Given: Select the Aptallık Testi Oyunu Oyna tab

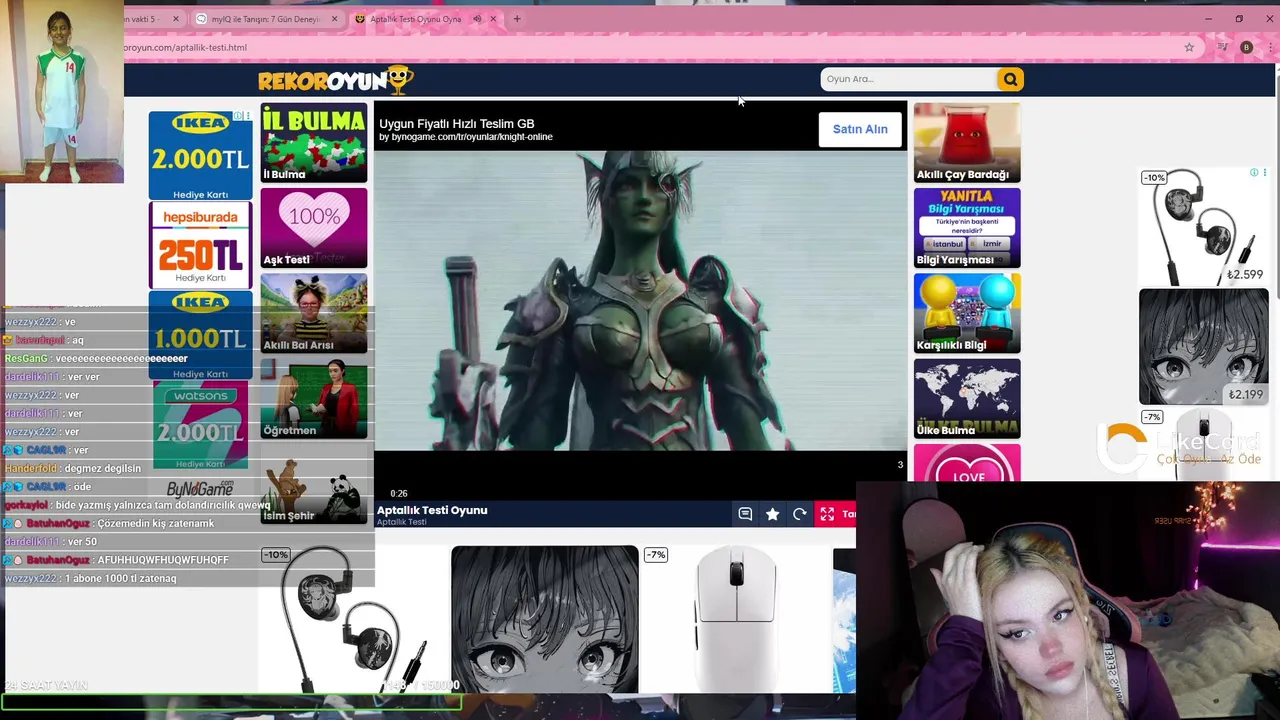Looking at the screenshot, I should [x=414, y=19].
